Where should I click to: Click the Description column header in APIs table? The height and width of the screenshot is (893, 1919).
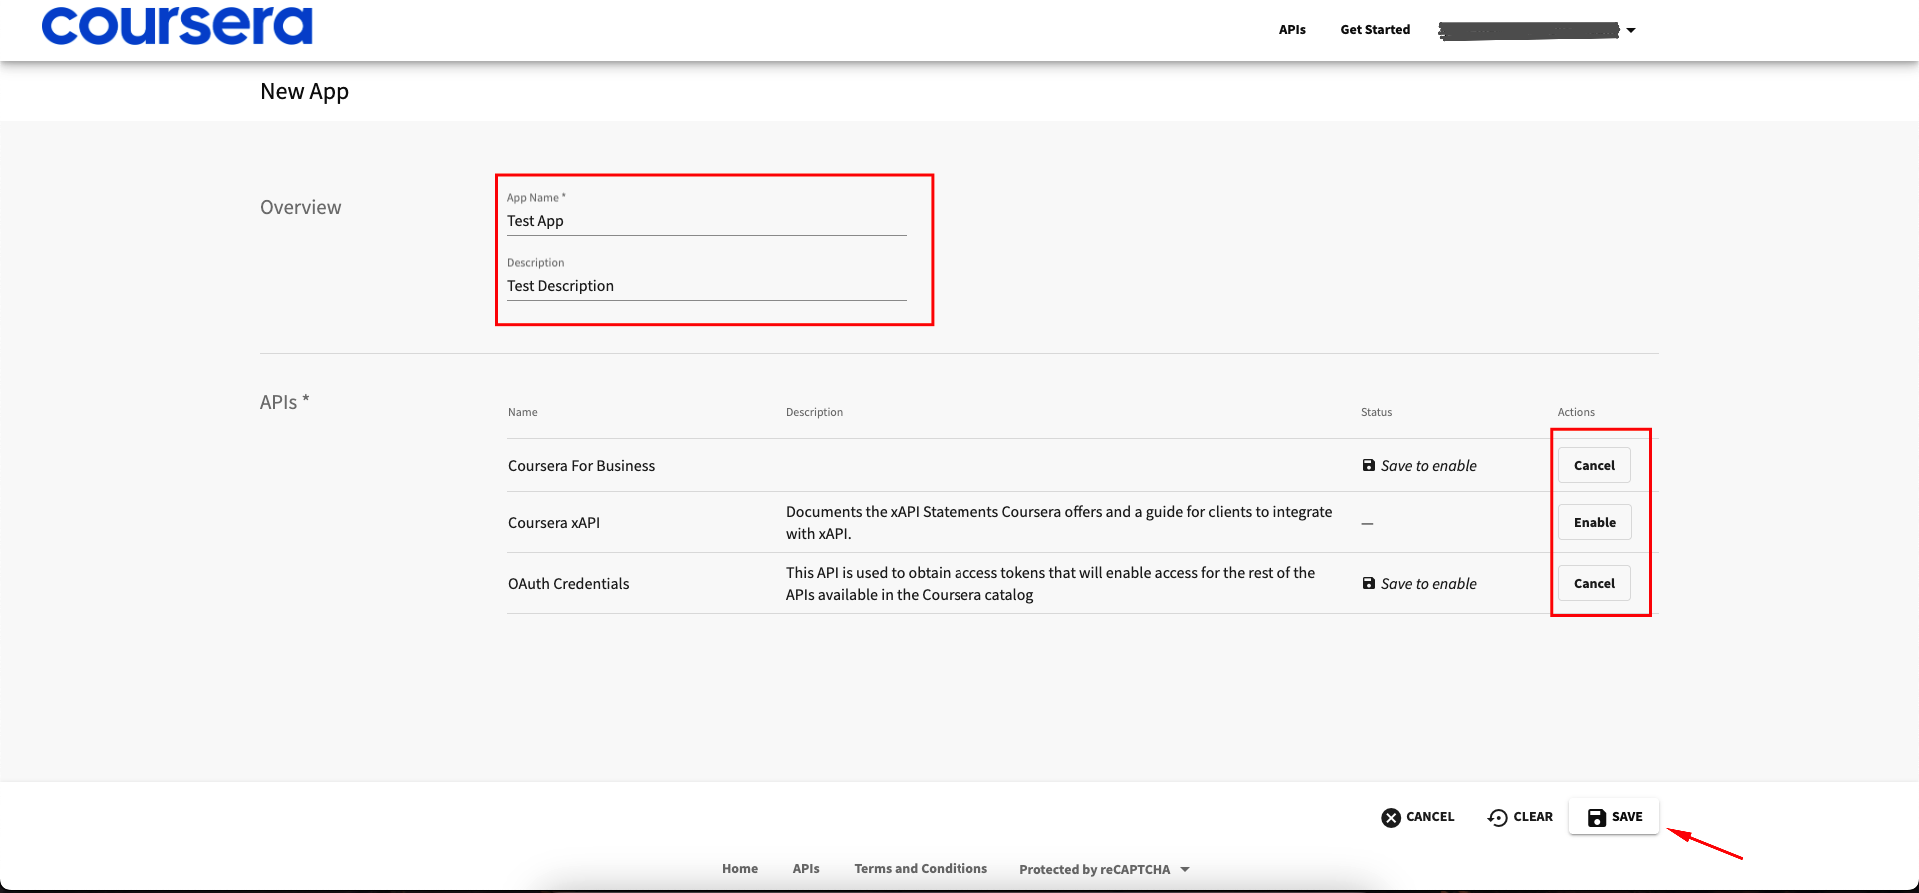click(814, 412)
